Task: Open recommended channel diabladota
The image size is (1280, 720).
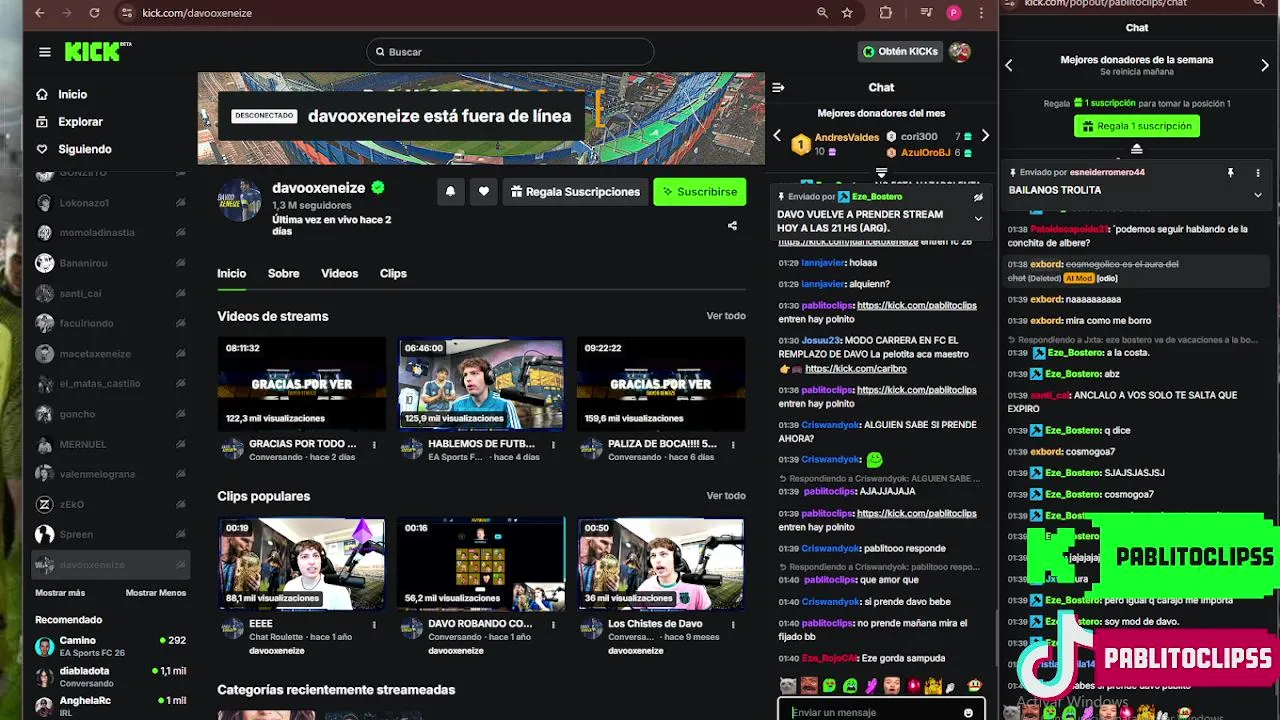Action: click(111, 676)
